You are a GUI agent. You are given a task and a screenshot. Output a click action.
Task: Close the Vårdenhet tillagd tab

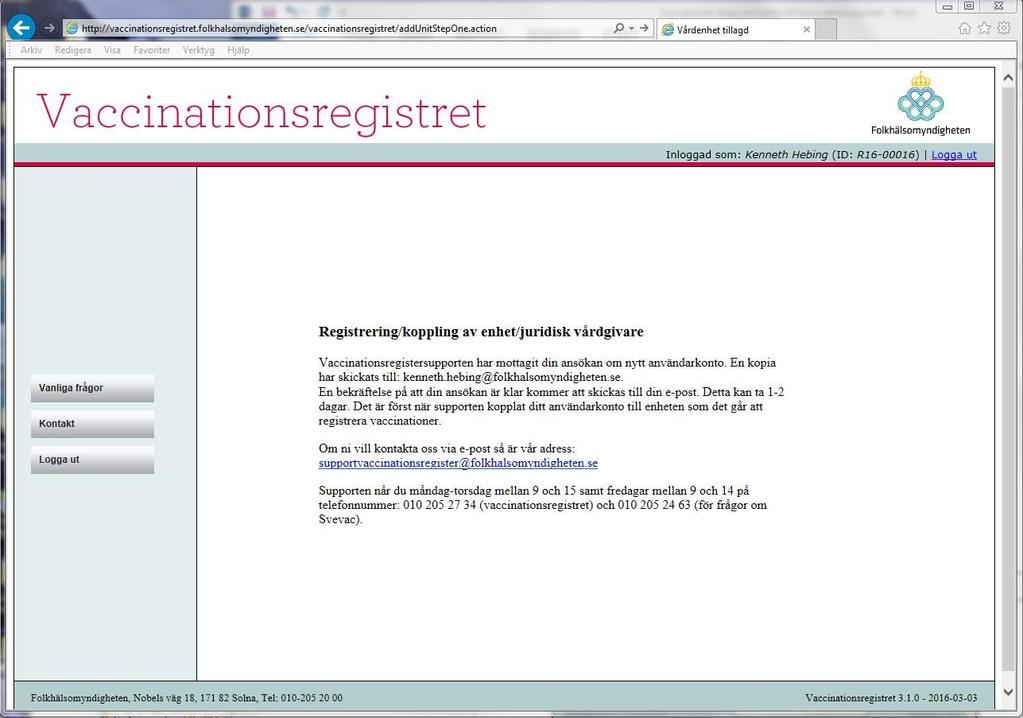(x=806, y=29)
